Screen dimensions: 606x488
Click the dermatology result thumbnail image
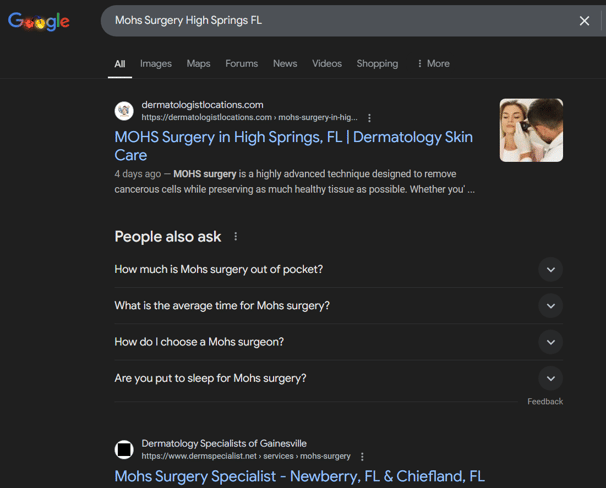pos(531,130)
